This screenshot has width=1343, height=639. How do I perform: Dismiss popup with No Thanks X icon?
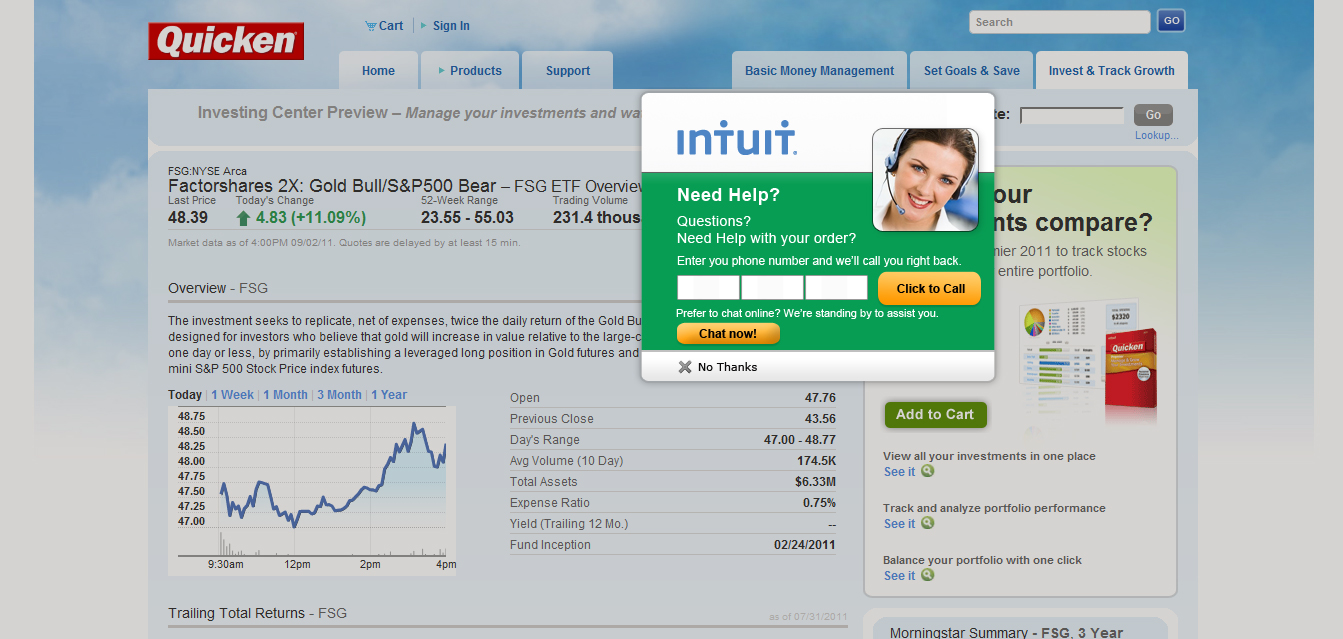click(685, 367)
